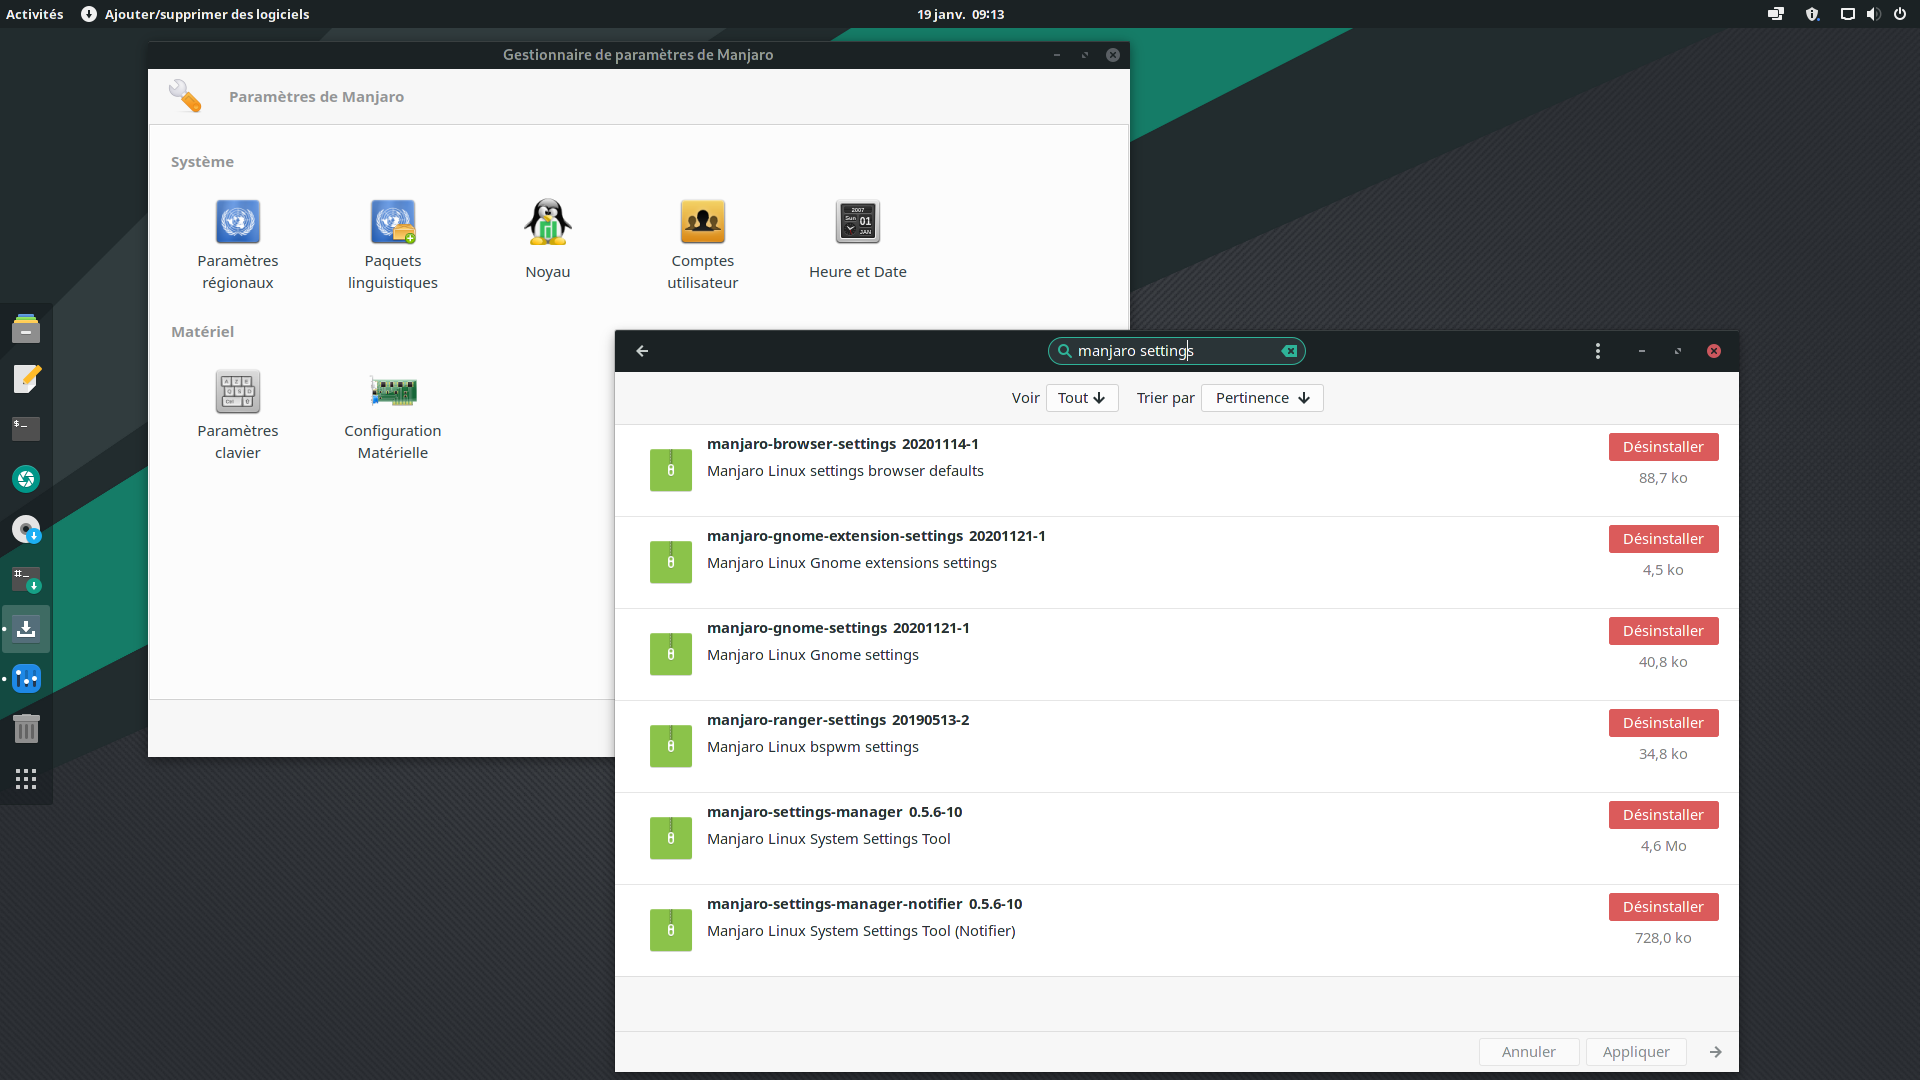Select 'Manjaro Linux System Settings Tool' row text
This screenshot has width=1920, height=1080.
(x=829, y=839)
